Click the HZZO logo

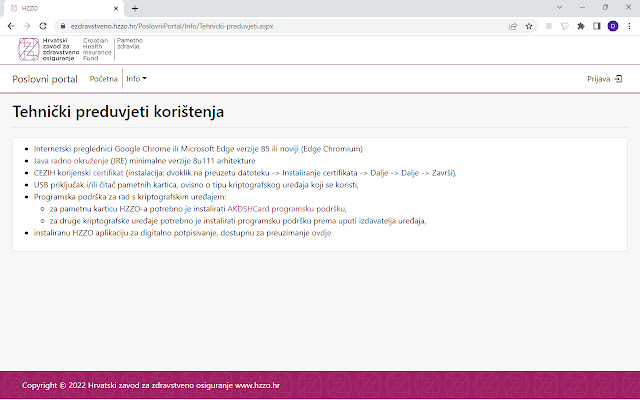[x=29, y=49]
